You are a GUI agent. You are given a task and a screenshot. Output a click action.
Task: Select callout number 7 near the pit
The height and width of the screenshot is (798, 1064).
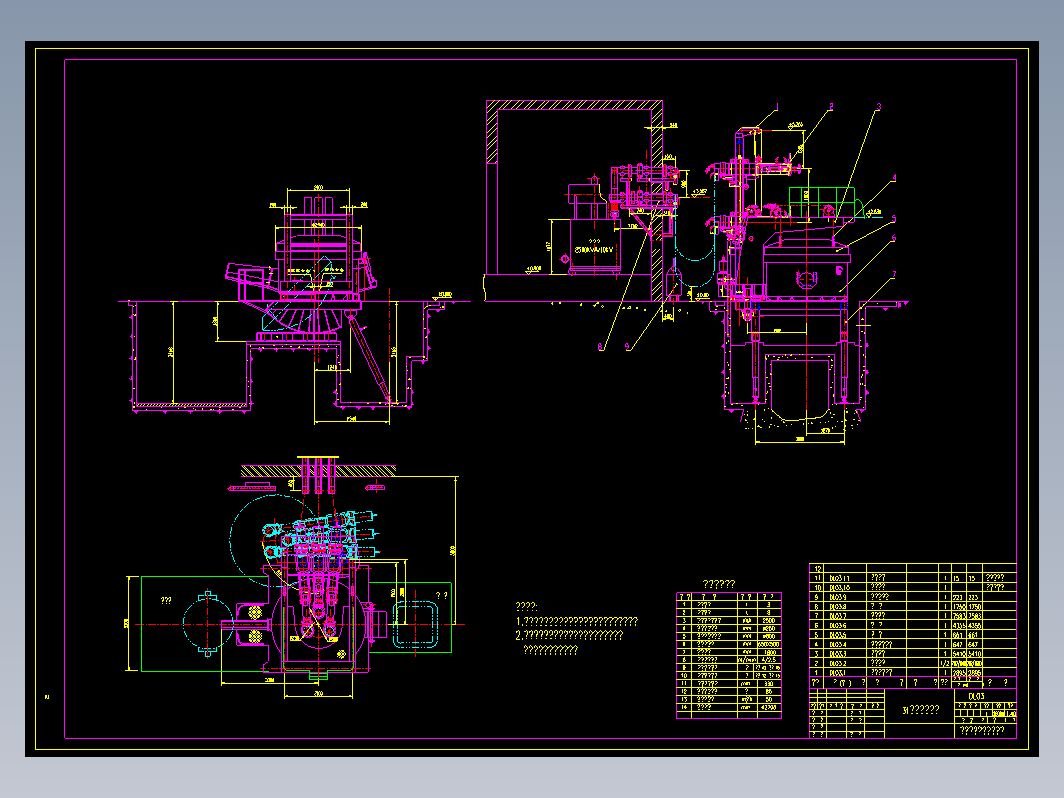[894, 275]
